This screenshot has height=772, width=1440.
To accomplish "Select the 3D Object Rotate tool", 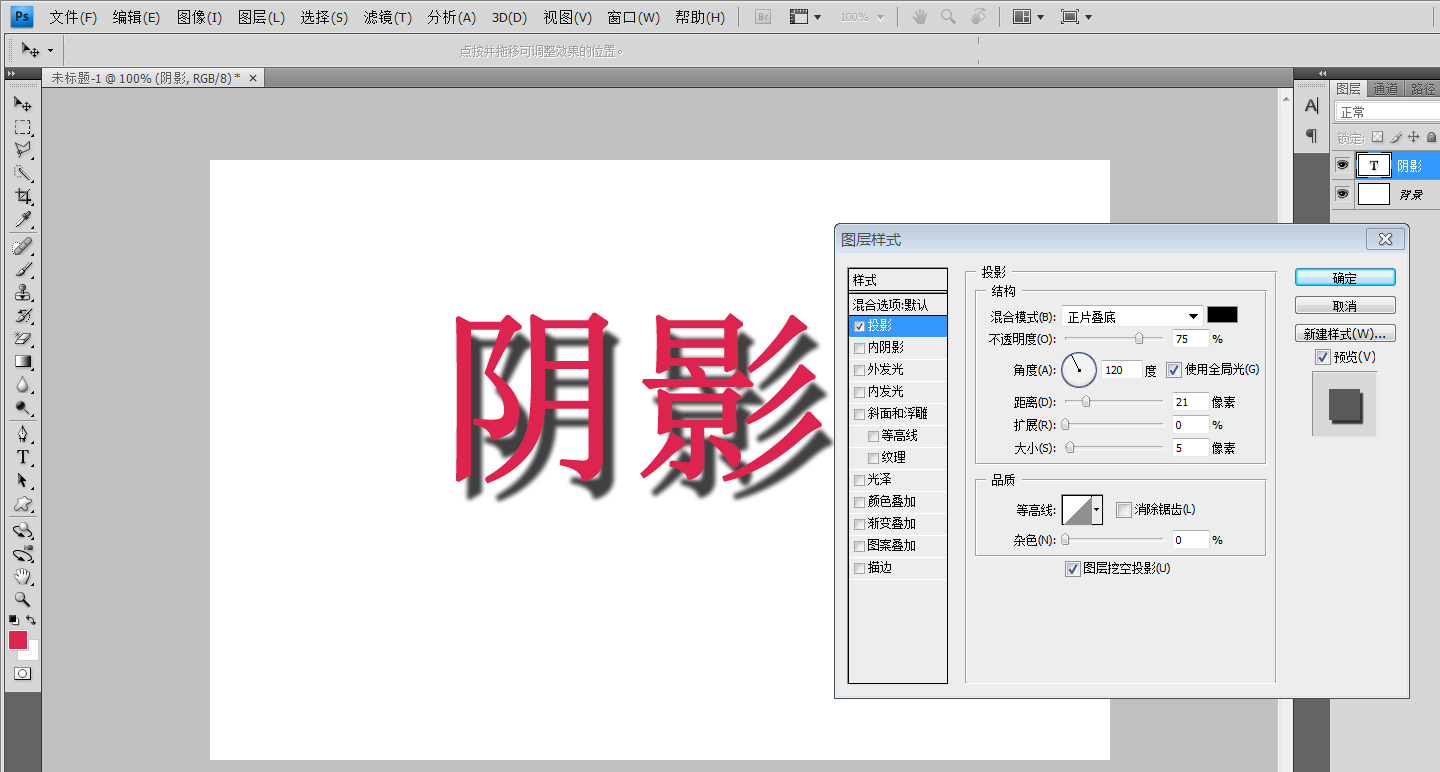I will 22,530.
